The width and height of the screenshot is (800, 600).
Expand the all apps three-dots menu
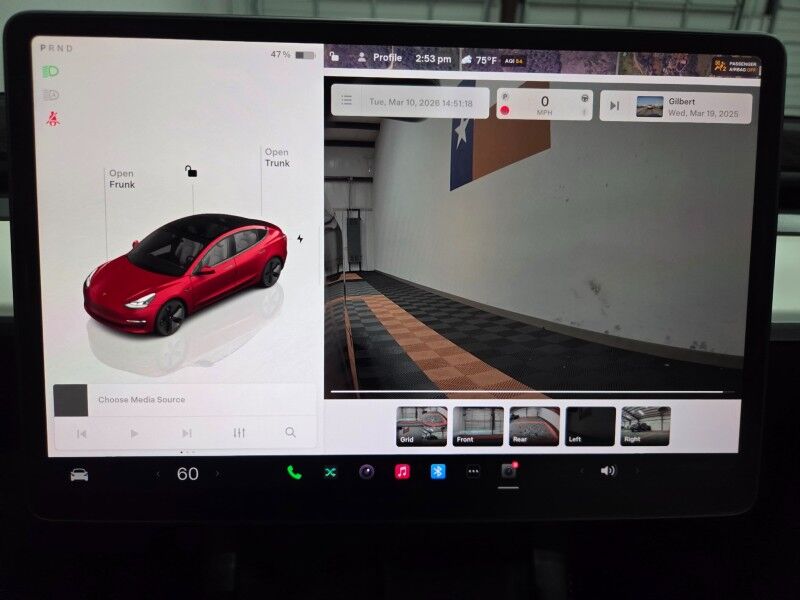point(473,472)
